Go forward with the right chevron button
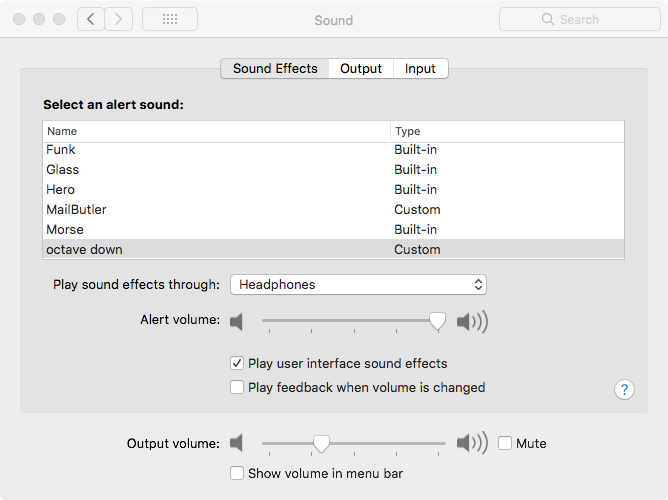The height and width of the screenshot is (500, 668). (x=119, y=19)
